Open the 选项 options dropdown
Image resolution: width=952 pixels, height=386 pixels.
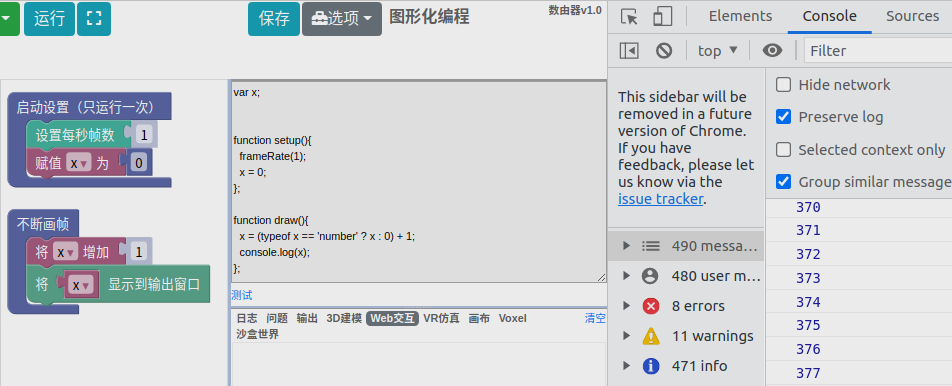pyautogui.click(x=342, y=19)
